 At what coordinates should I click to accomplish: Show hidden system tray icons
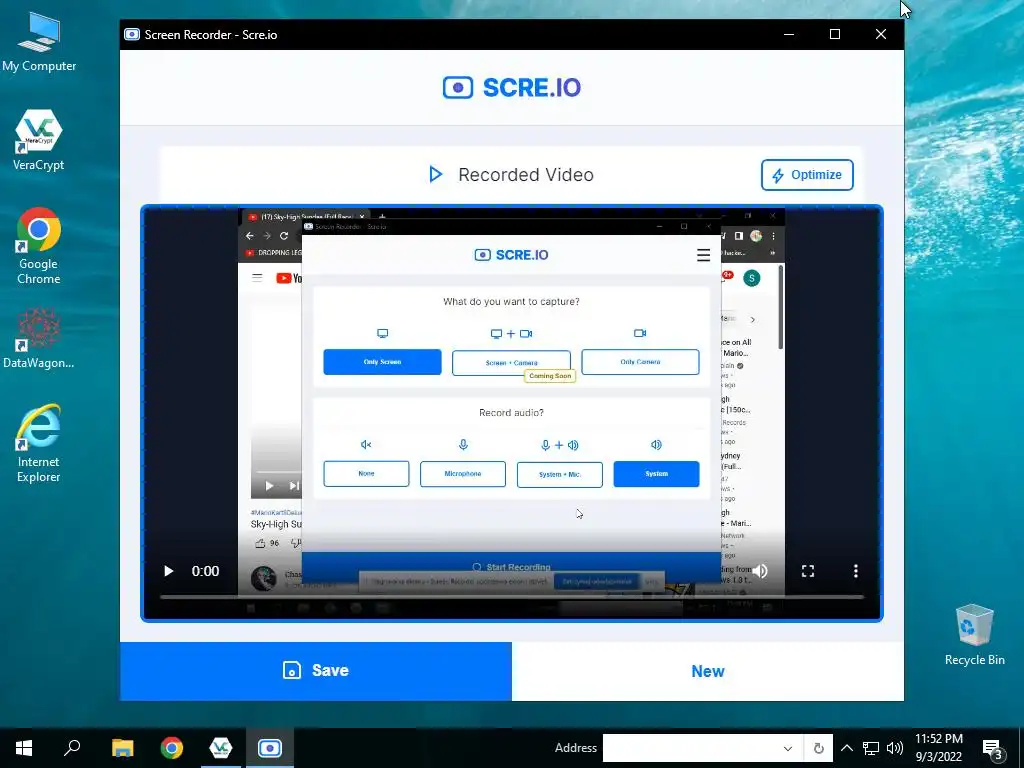846,748
